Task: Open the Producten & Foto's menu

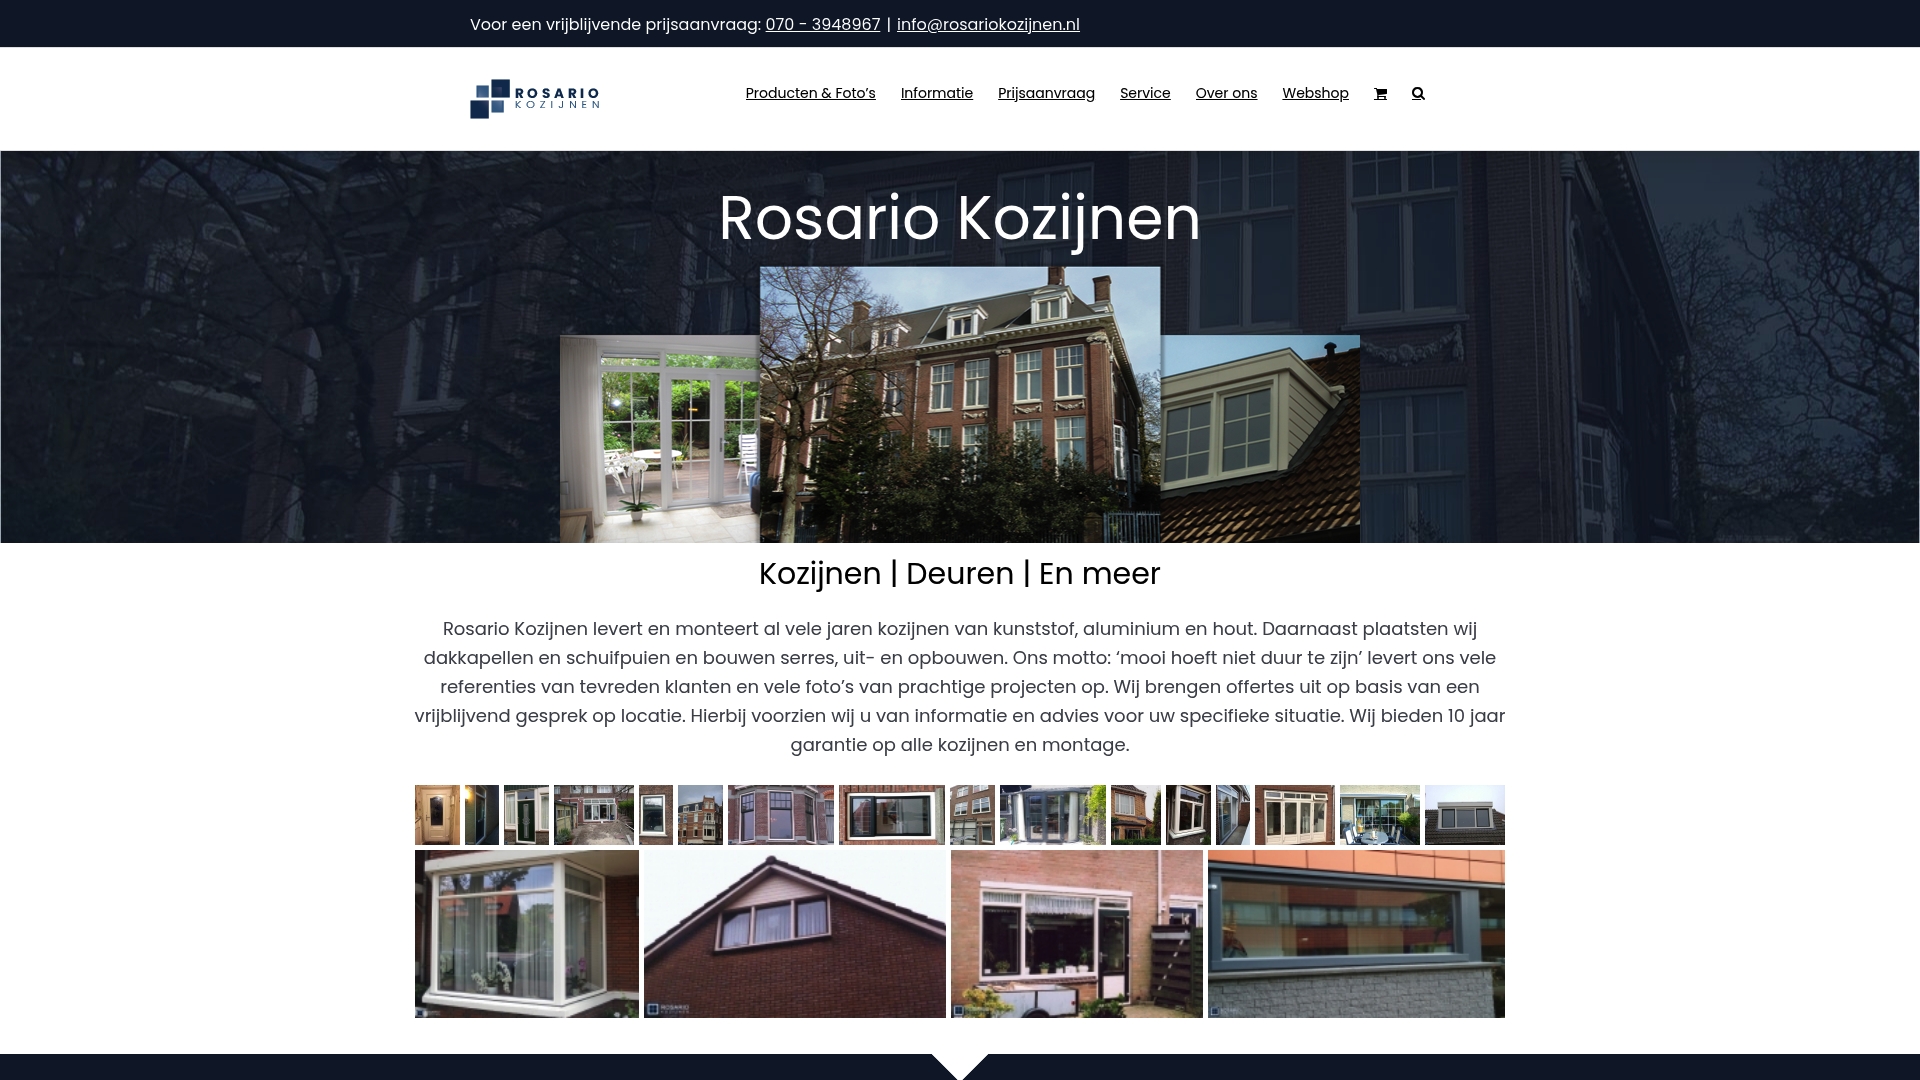Action: coord(810,93)
